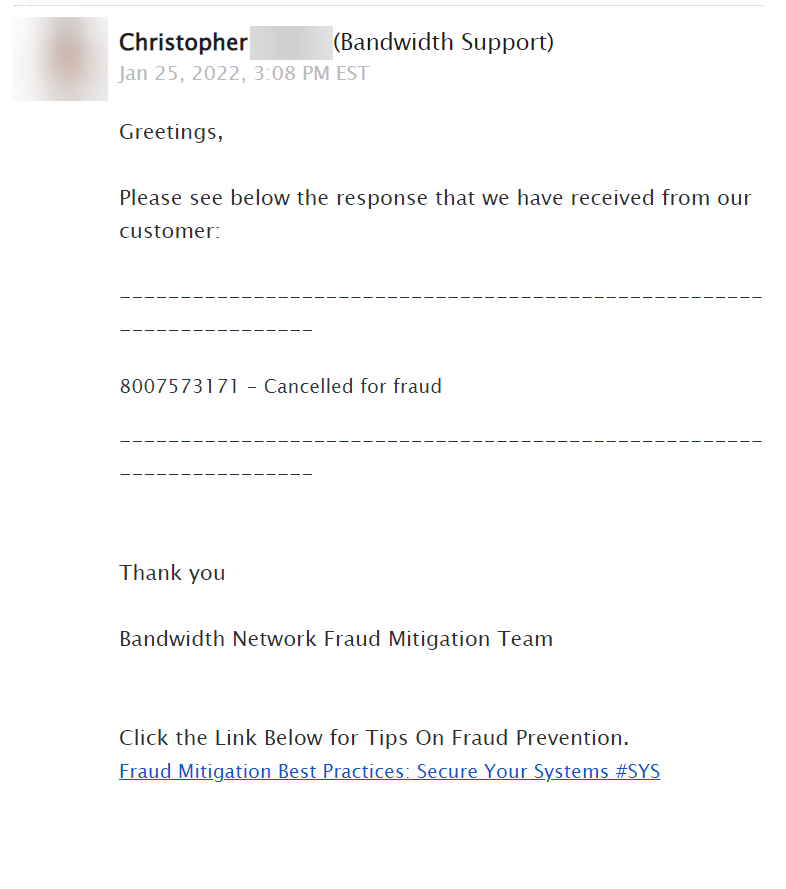Image resolution: width=786 pixels, height=889 pixels.
Task: Open the Fraud Mitigation Best Practices link
Action: (x=389, y=772)
